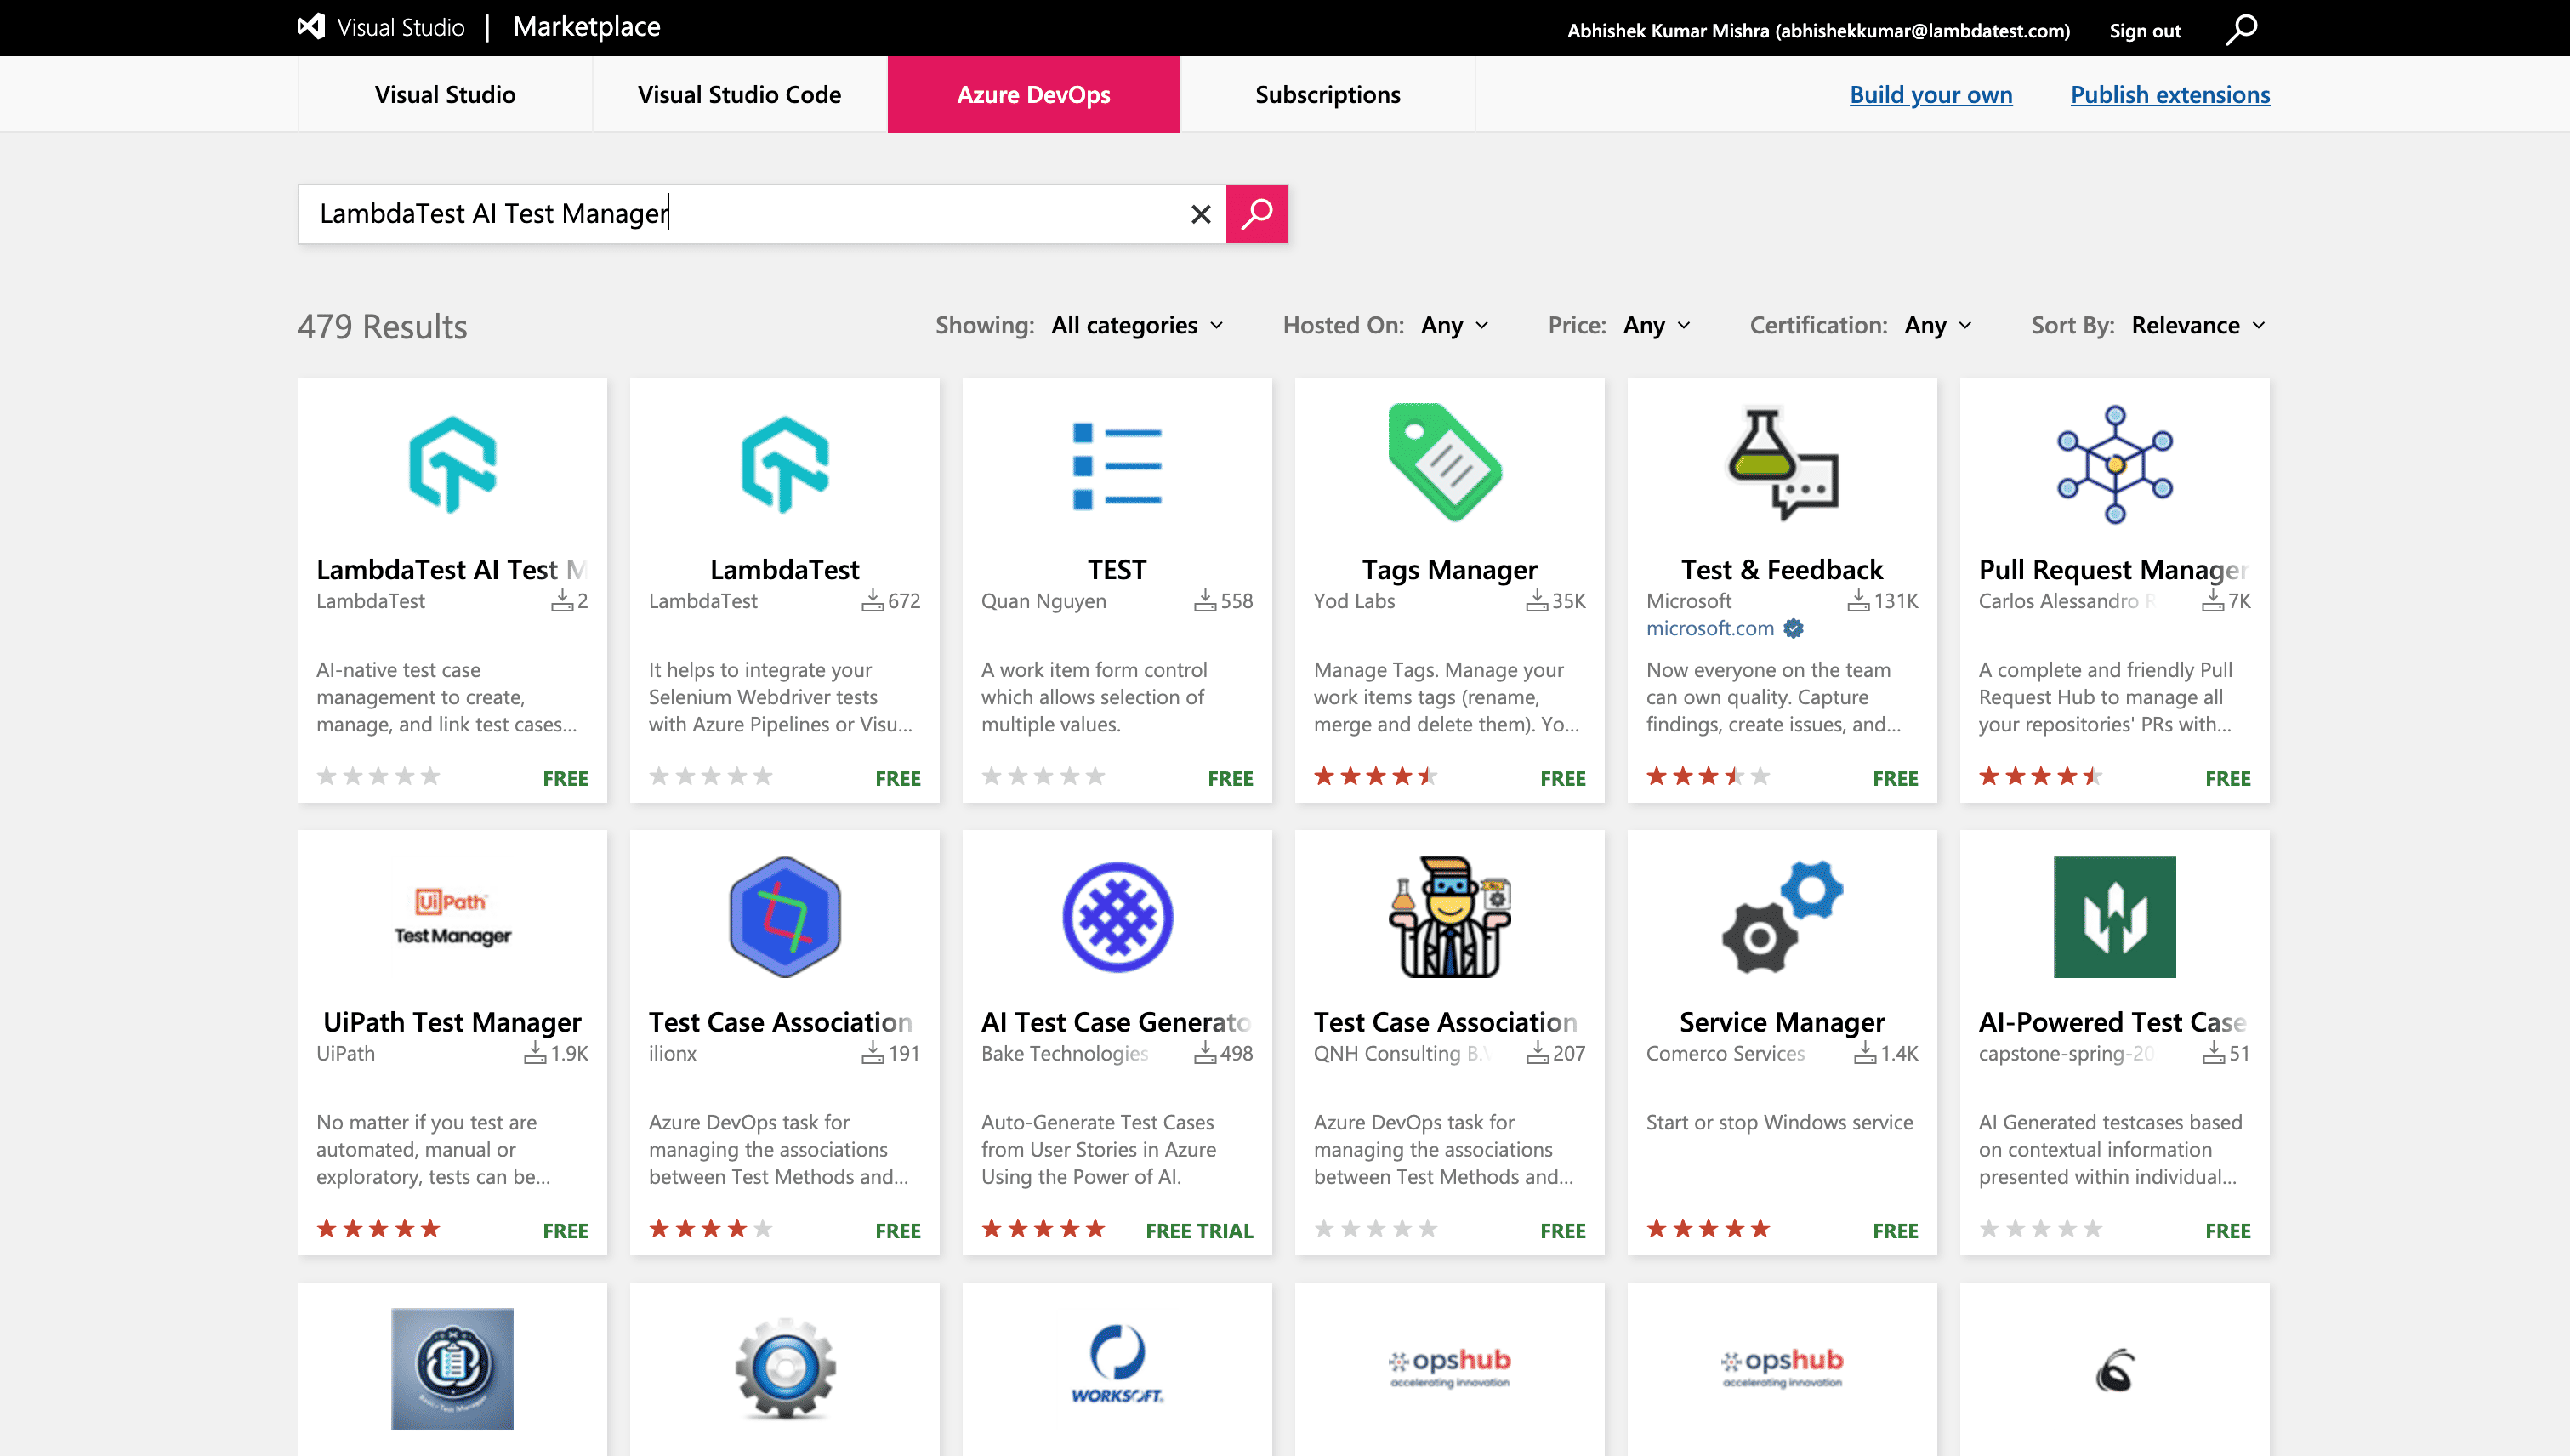The width and height of the screenshot is (2570, 1456).
Task: Switch to the Visual Studio Code tab
Action: point(739,94)
